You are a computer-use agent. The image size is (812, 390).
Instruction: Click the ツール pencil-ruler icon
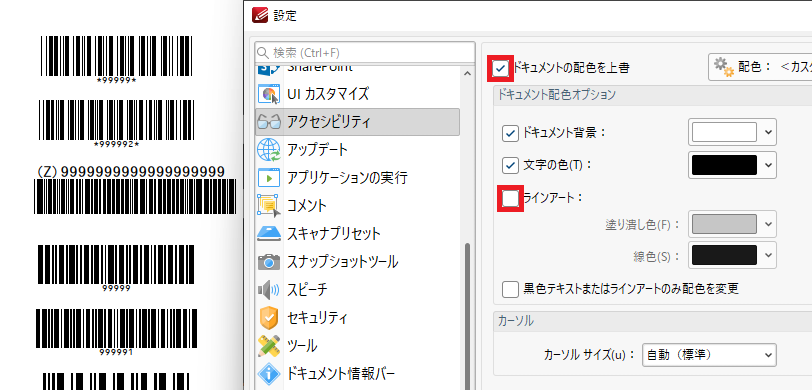(268, 345)
